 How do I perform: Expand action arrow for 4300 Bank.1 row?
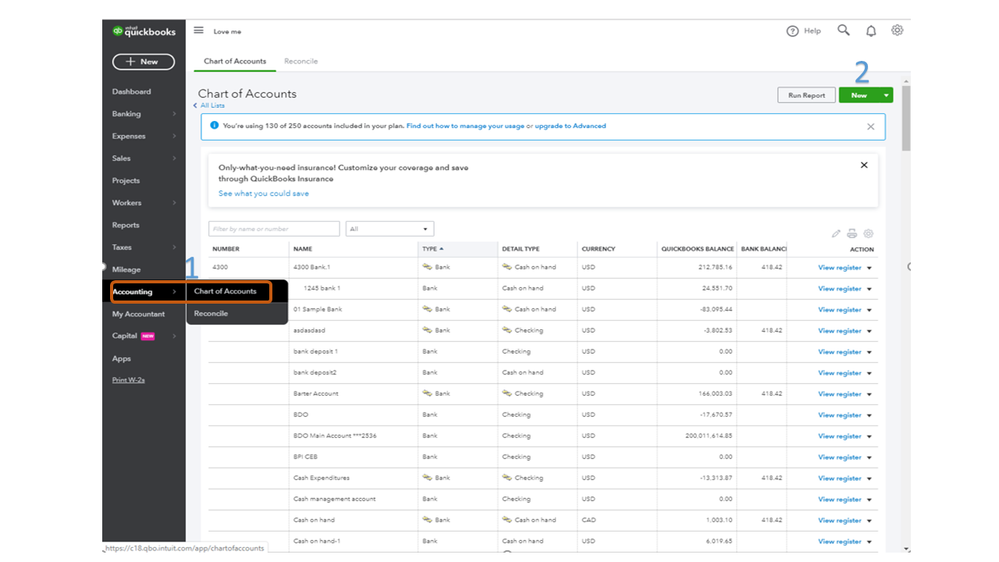click(x=869, y=268)
